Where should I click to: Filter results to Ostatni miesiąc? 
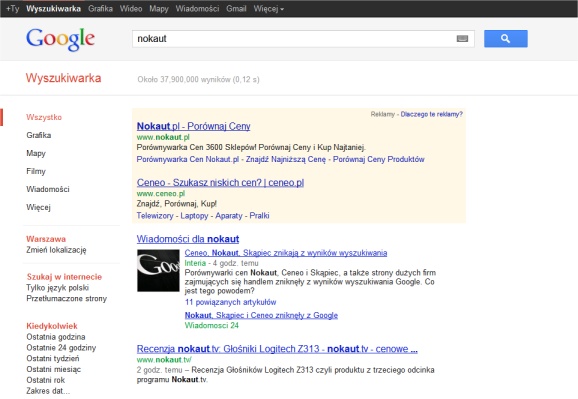53,369
